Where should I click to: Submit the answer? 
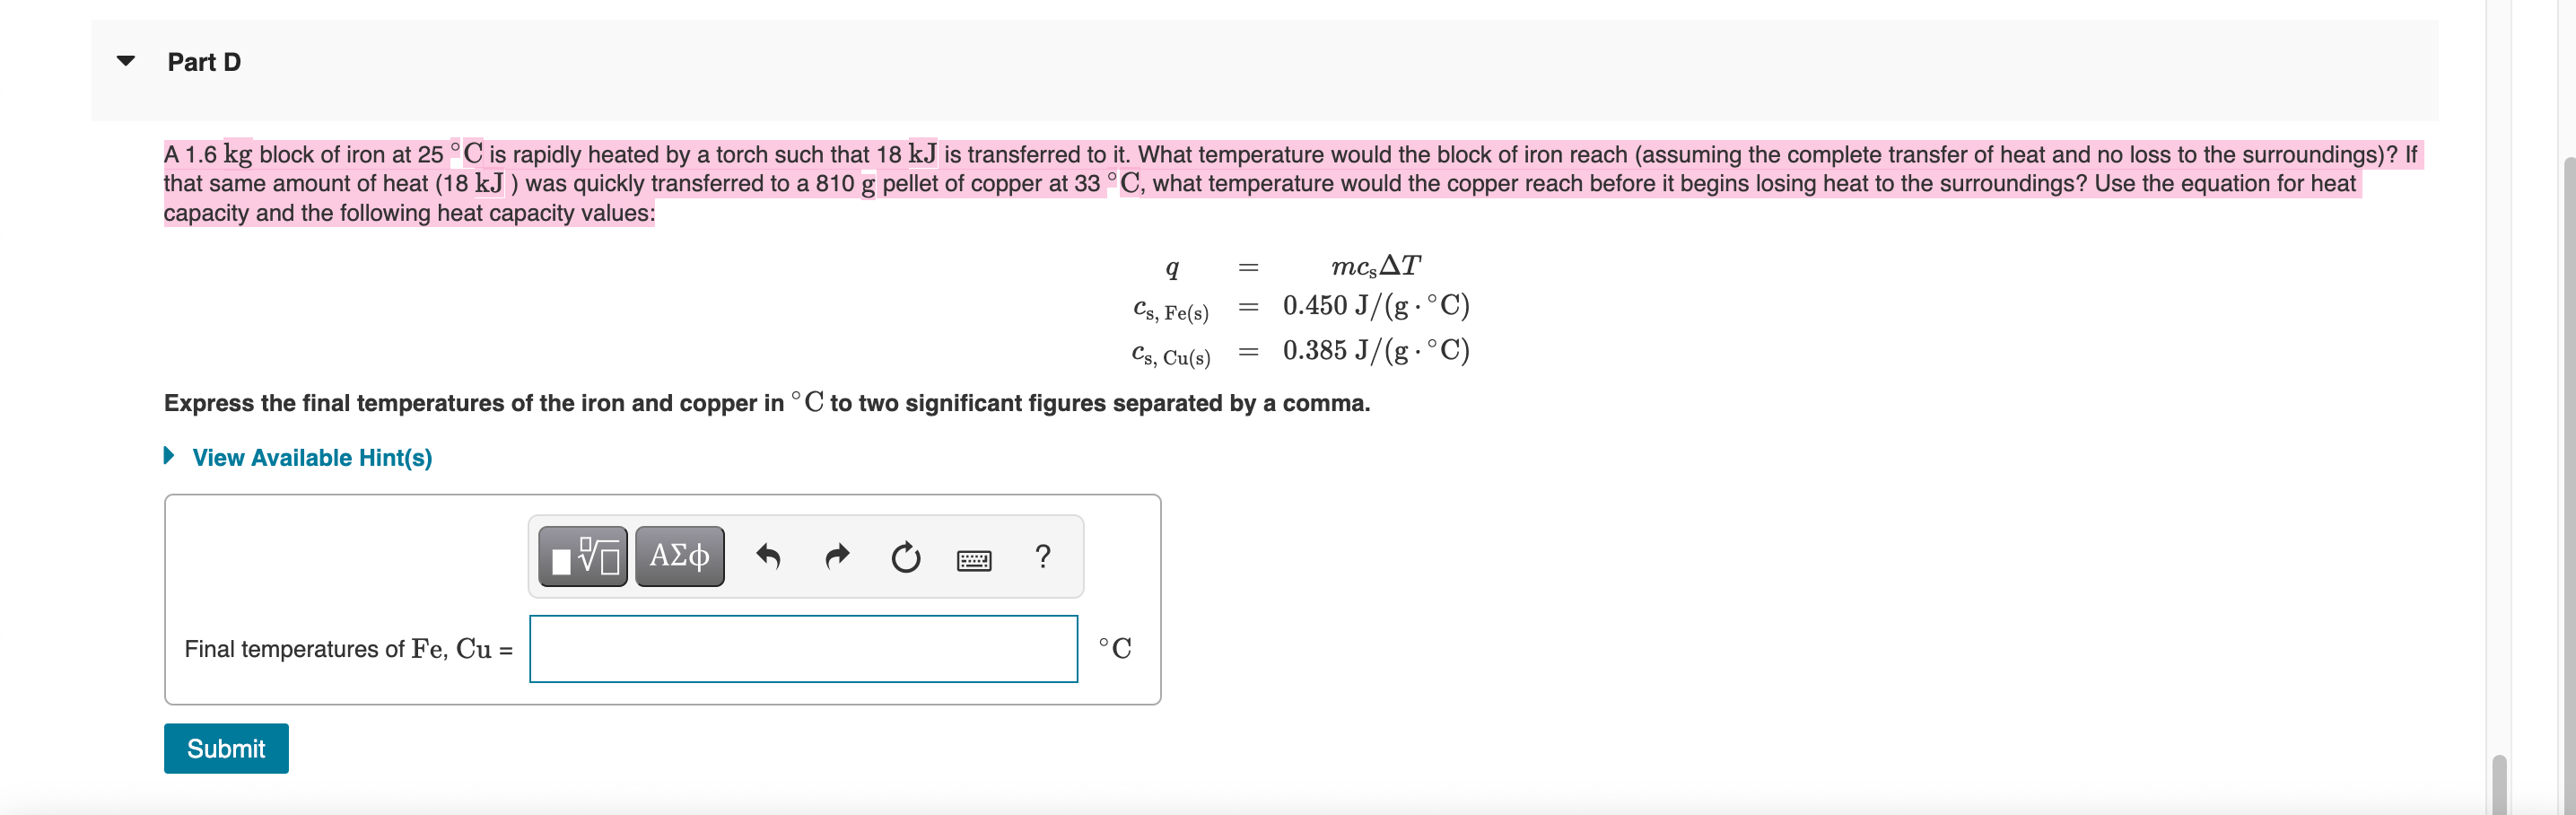pyautogui.click(x=226, y=748)
